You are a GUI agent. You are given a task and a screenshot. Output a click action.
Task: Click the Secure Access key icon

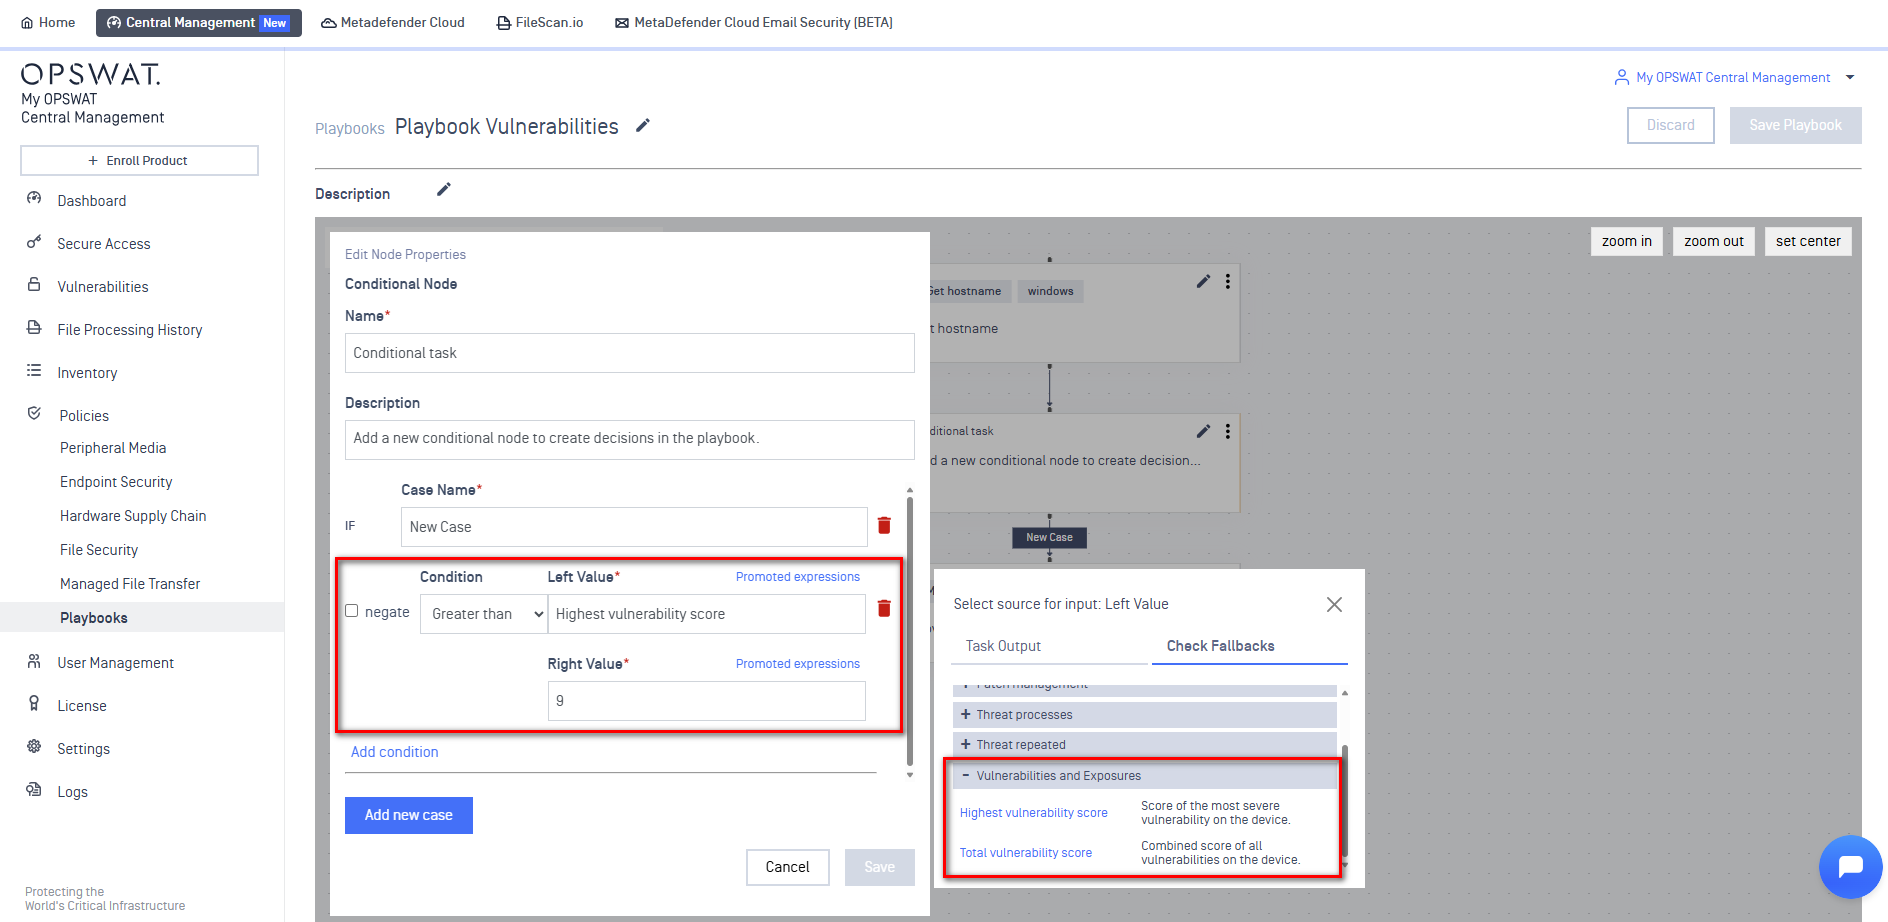pos(34,242)
